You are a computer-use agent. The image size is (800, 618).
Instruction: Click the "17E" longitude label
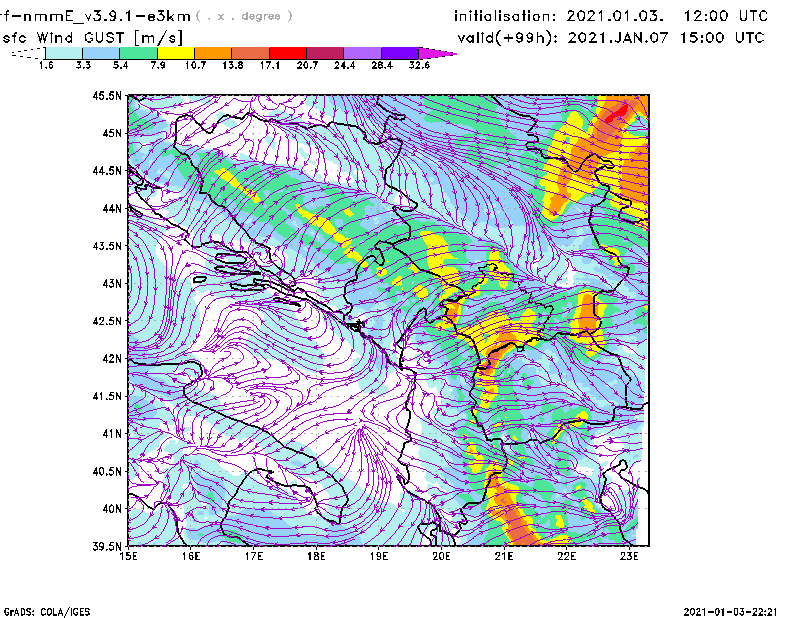pyautogui.click(x=254, y=556)
